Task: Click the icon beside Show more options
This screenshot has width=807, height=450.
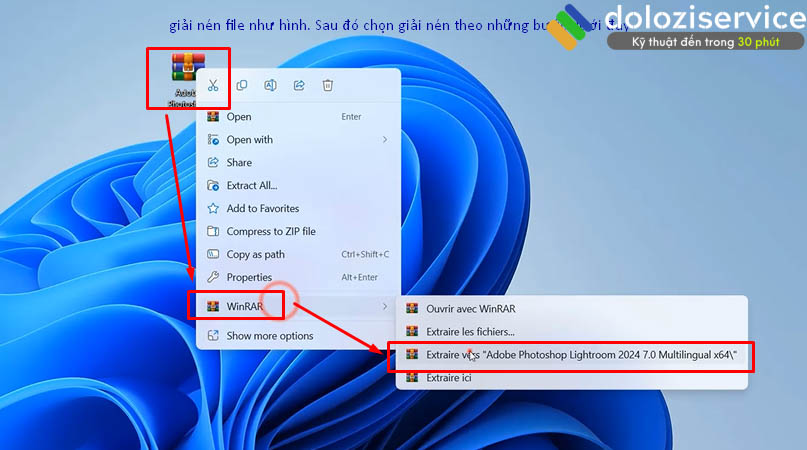Action: tap(213, 336)
